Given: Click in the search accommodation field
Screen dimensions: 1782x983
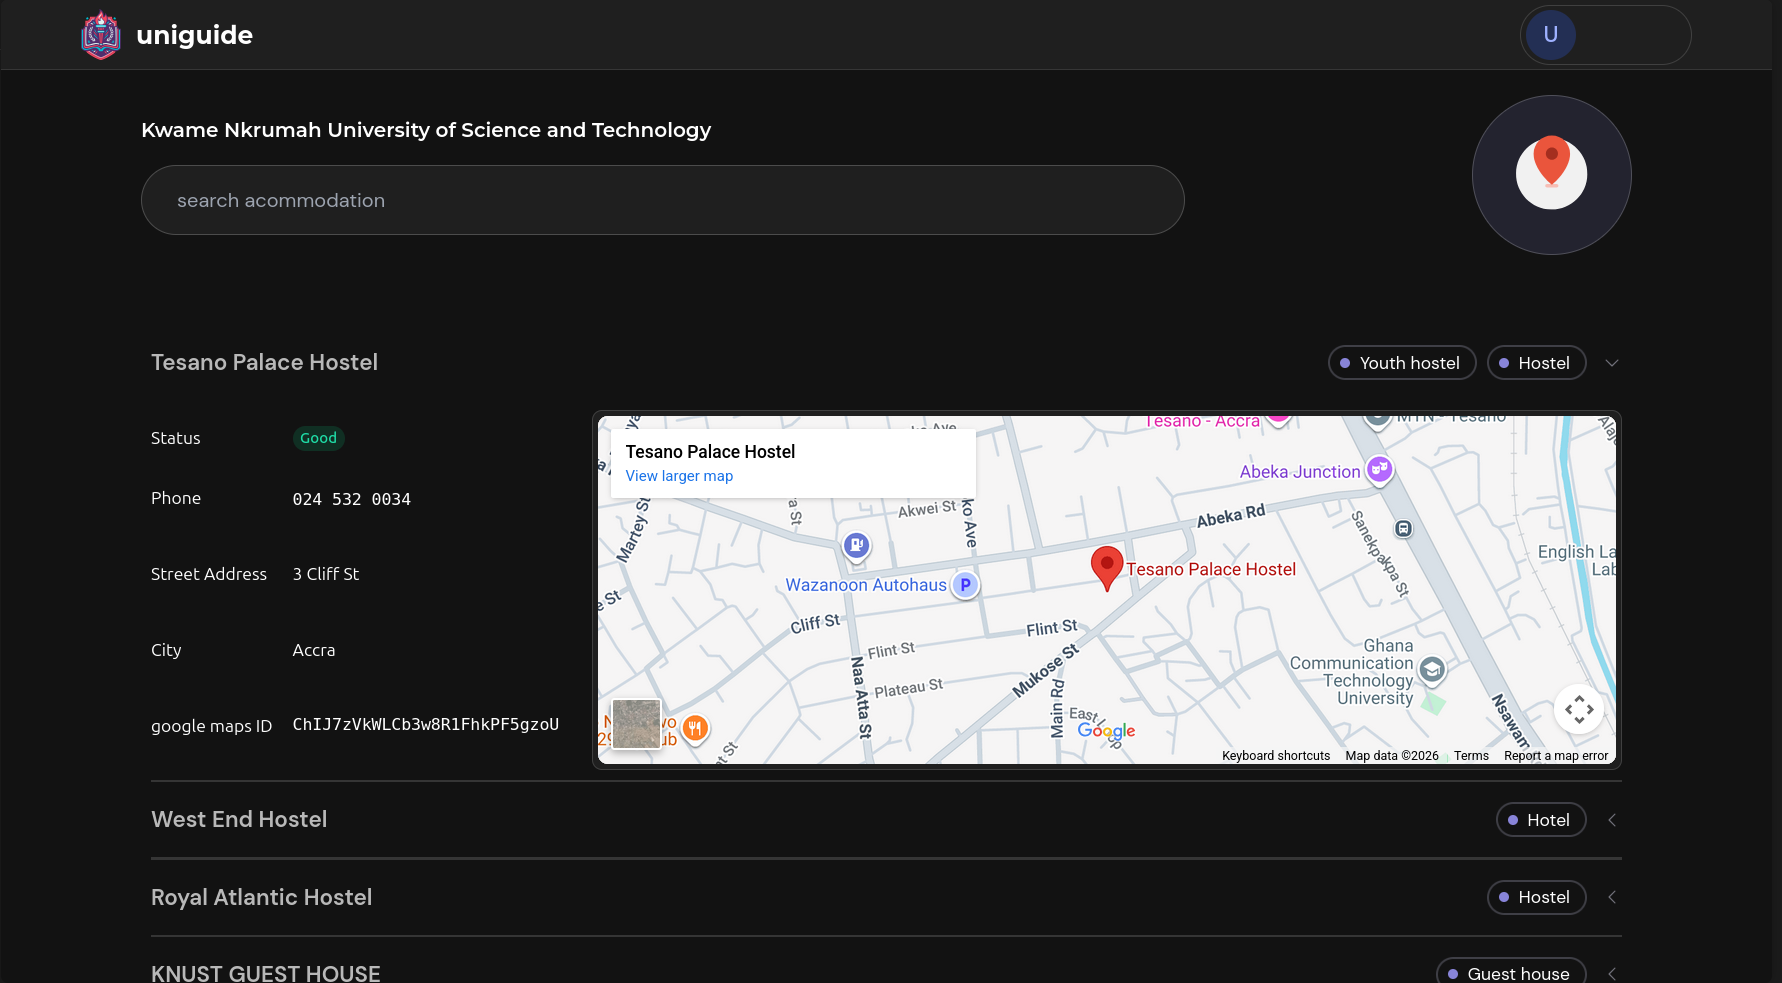Looking at the screenshot, I should click(662, 200).
